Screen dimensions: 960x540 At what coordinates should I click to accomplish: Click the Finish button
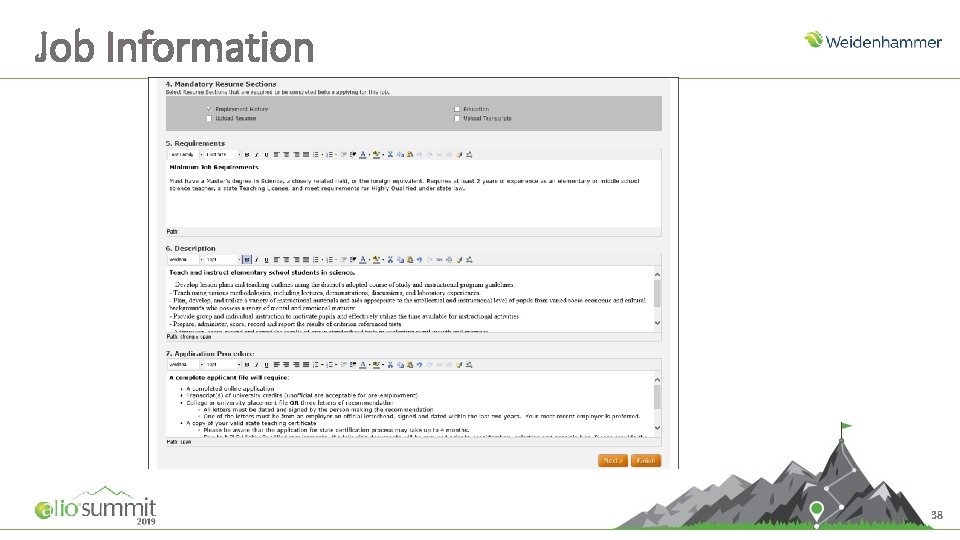click(646, 460)
